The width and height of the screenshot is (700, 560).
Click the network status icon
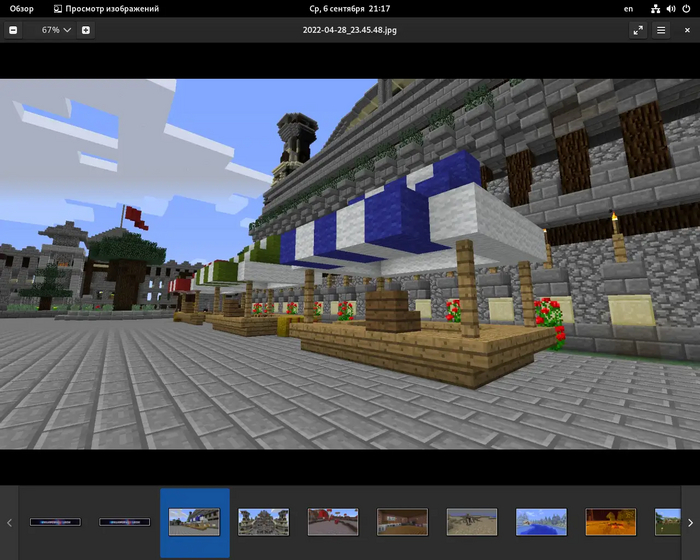coord(655,8)
